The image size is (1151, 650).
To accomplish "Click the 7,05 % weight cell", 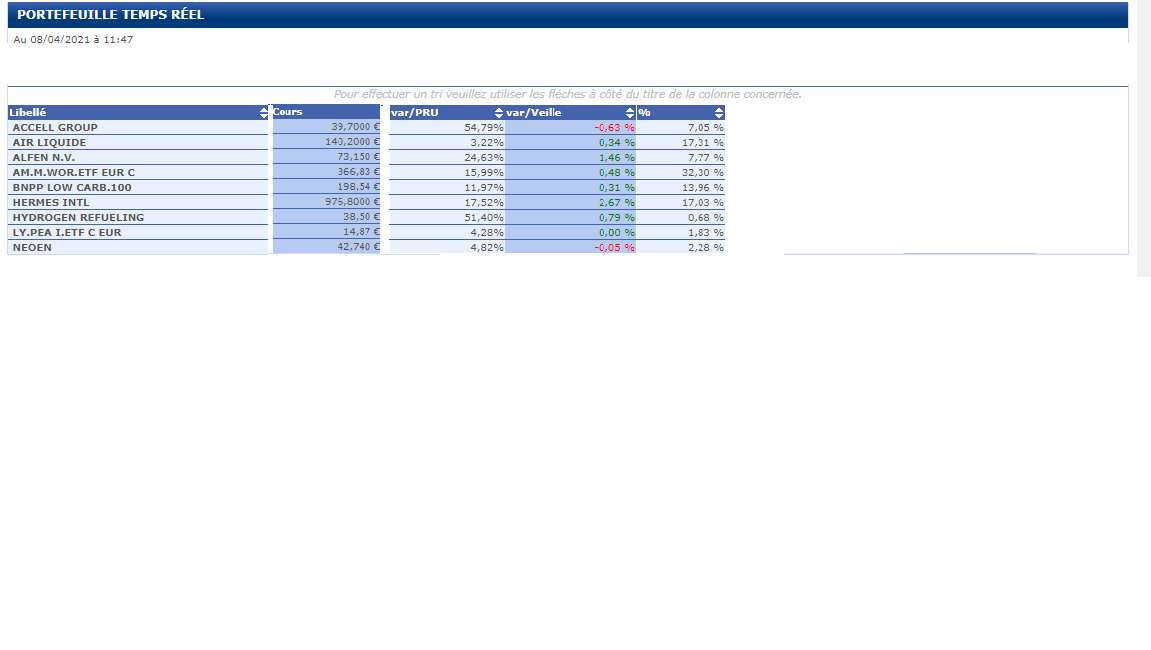I will point(680,127).
